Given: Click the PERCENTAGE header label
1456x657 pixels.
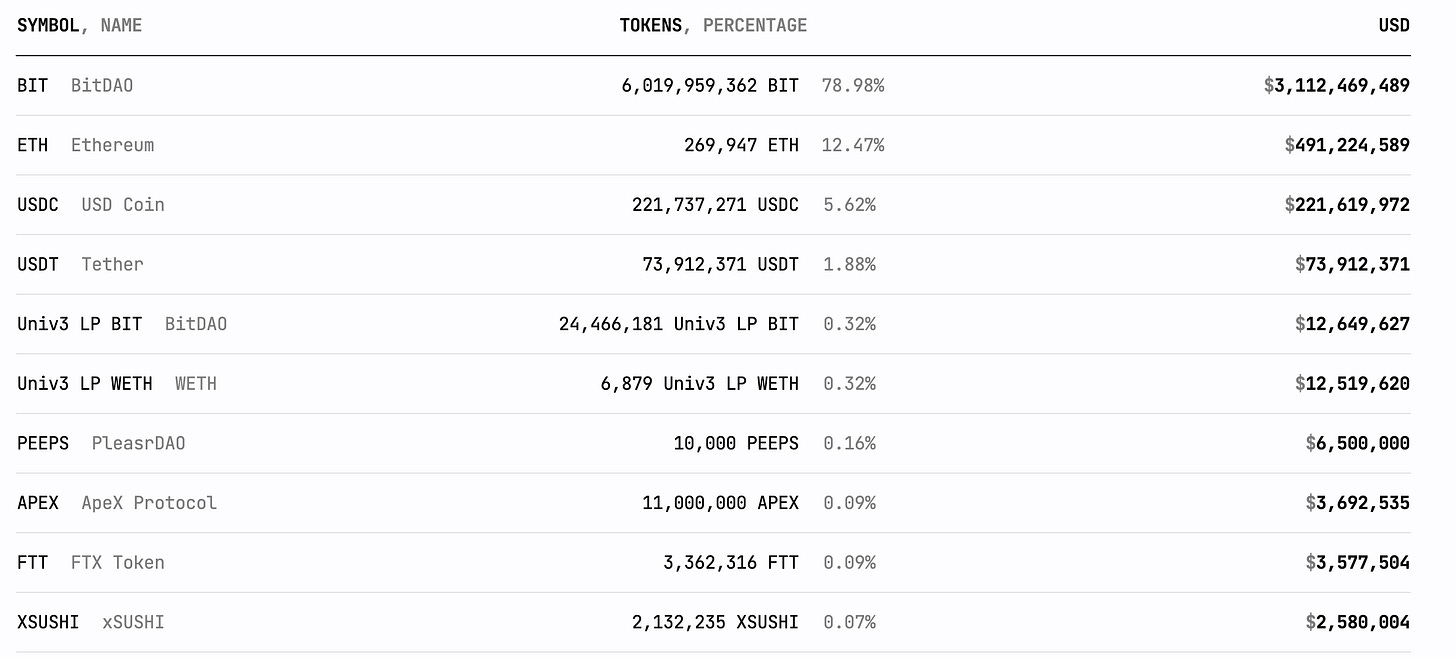Looking at the screenshot, I should pos(755,25).
